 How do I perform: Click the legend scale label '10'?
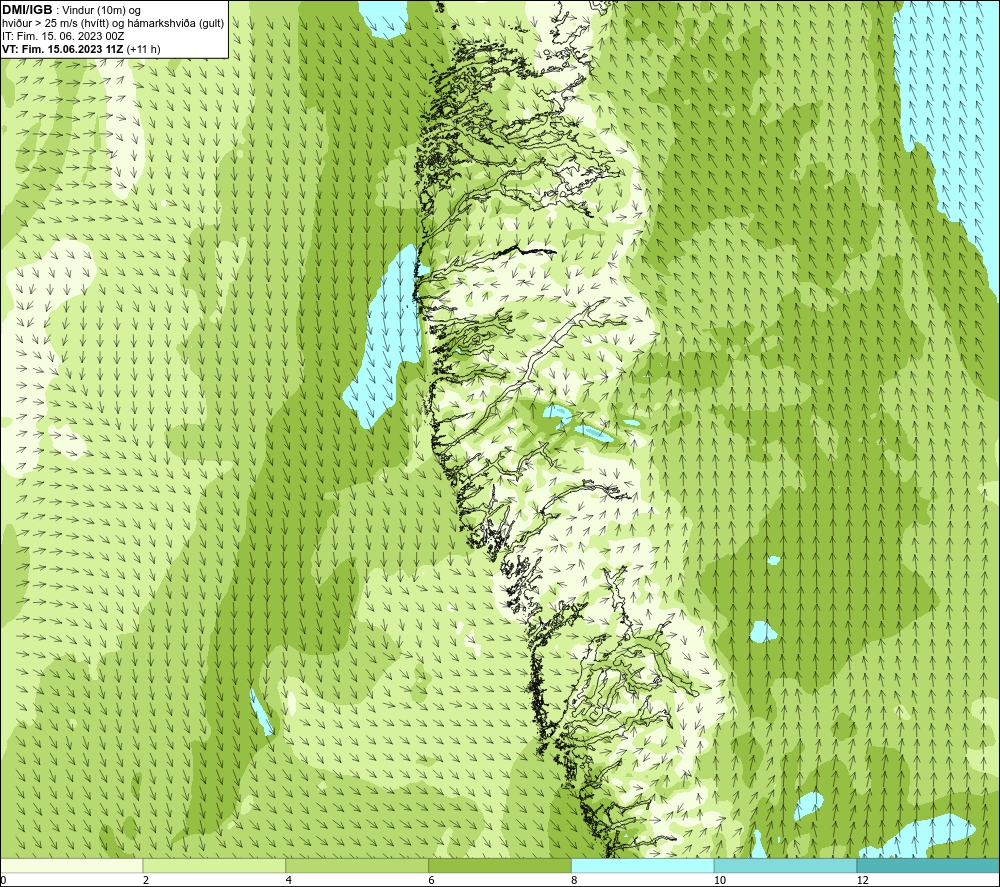click(x=720, y=881)
